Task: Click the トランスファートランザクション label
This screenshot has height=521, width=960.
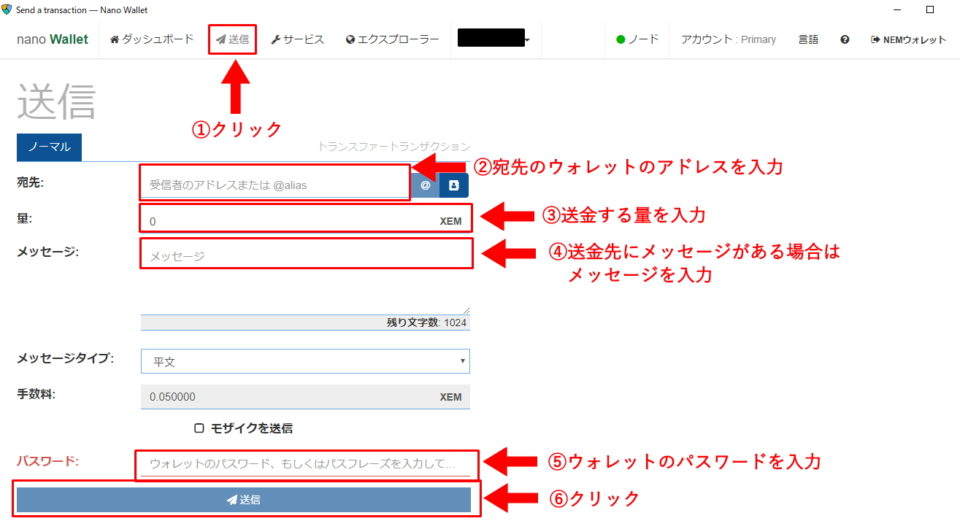Action: [x=394, y=146]
